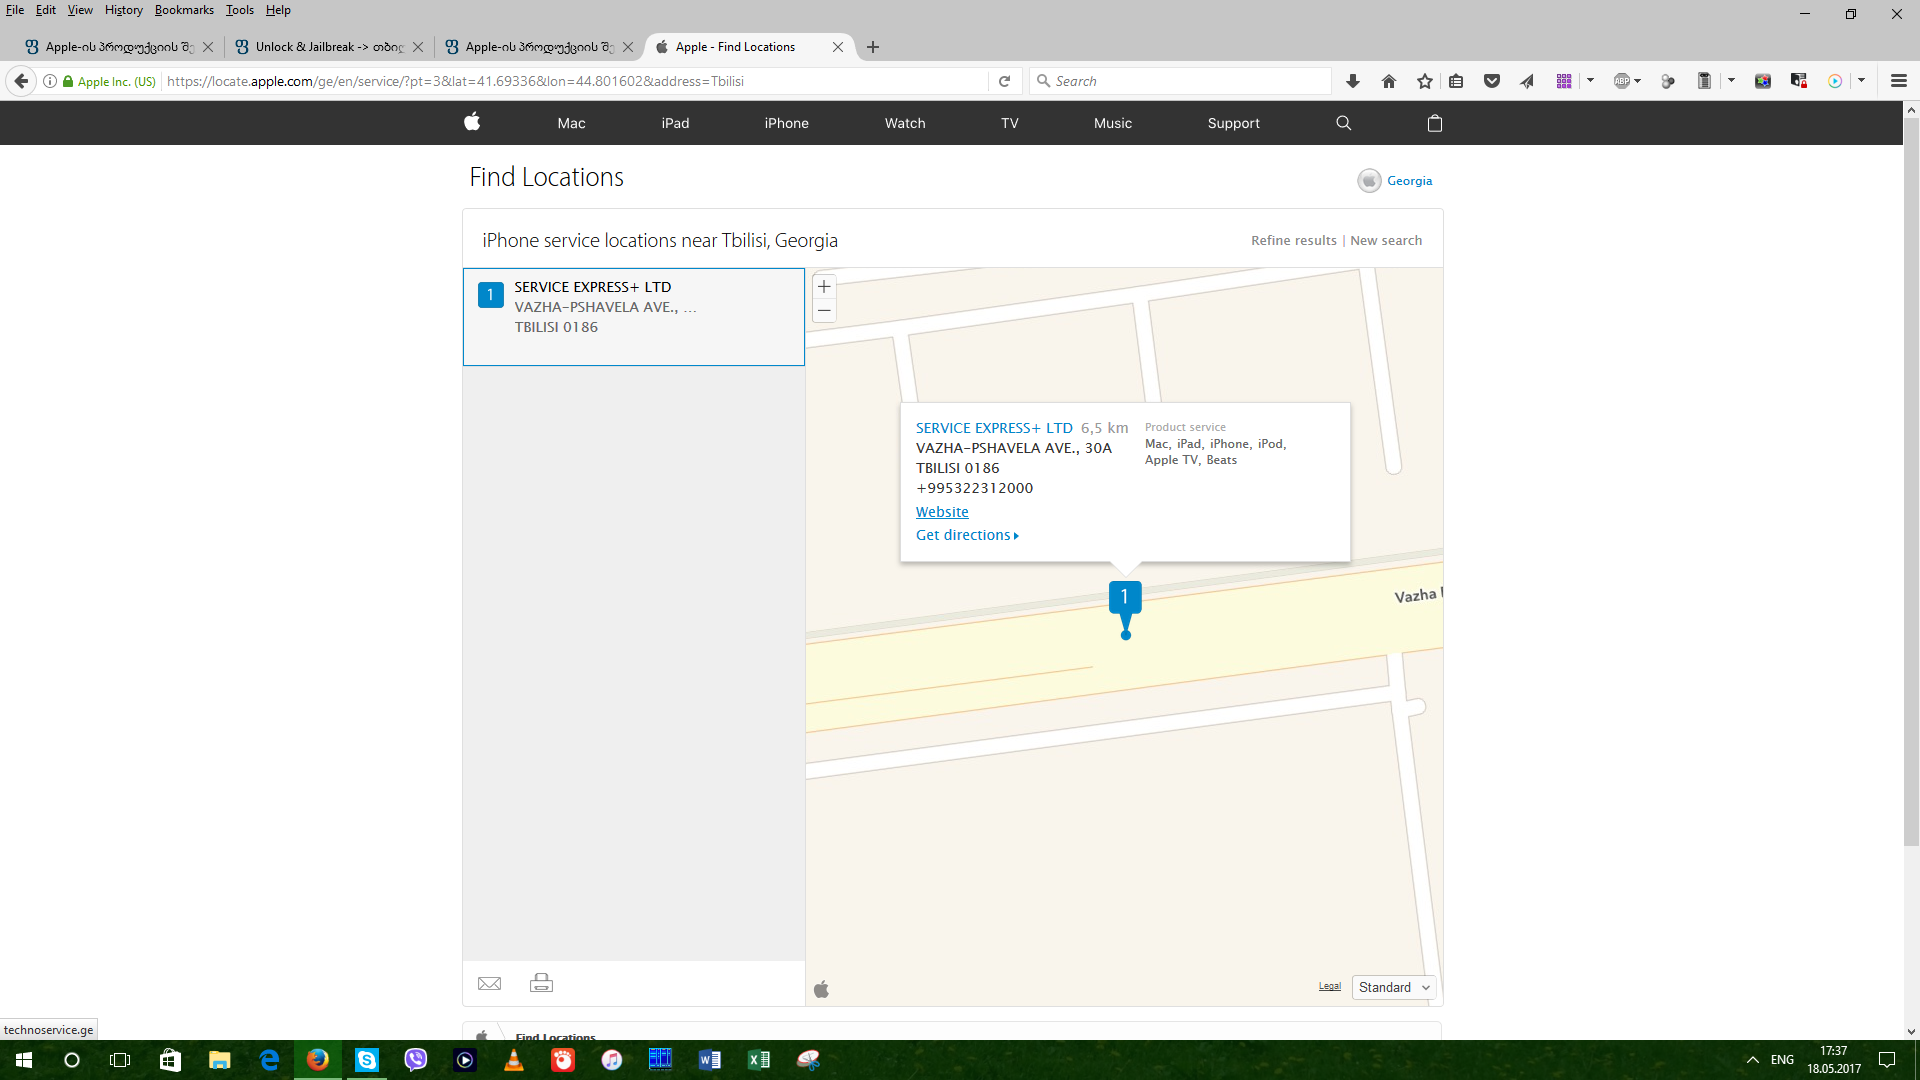Viewport: 1920px width, 1080px height.
Task: Open iTunes from the taskbar
Action: pyautogui.click(x=612, y=1060)
